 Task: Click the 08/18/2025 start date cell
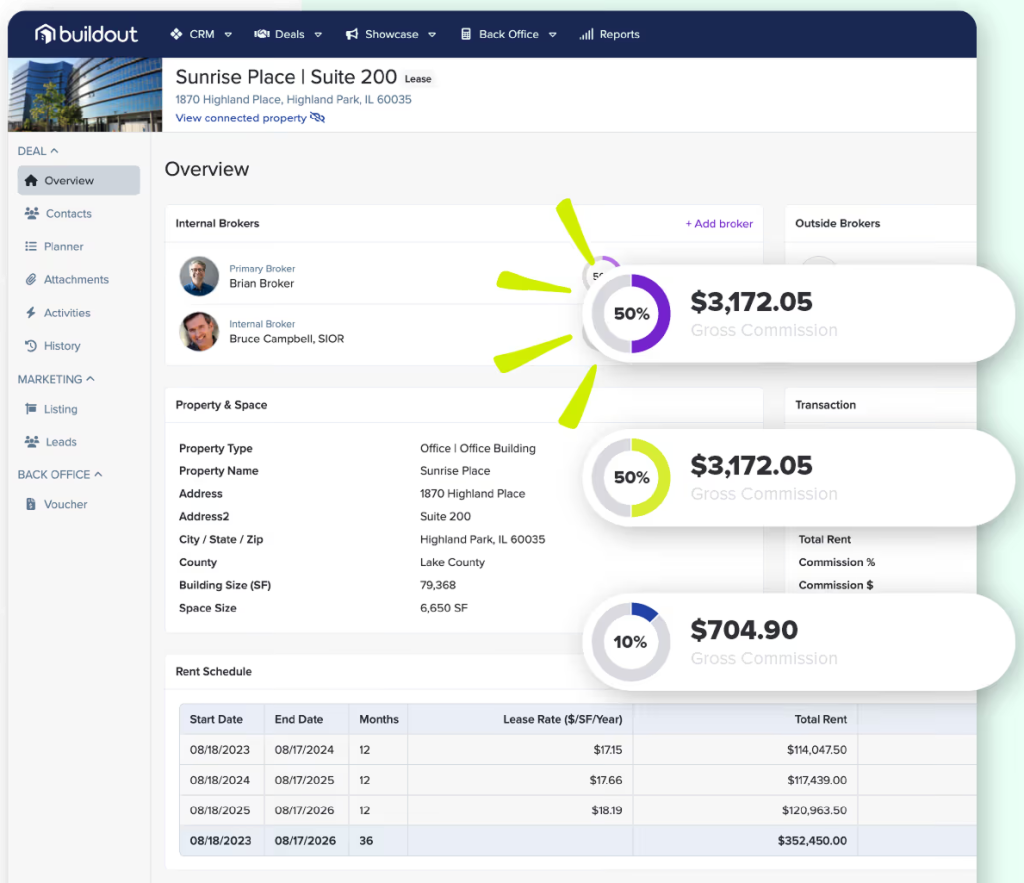(x=220, y=811)
